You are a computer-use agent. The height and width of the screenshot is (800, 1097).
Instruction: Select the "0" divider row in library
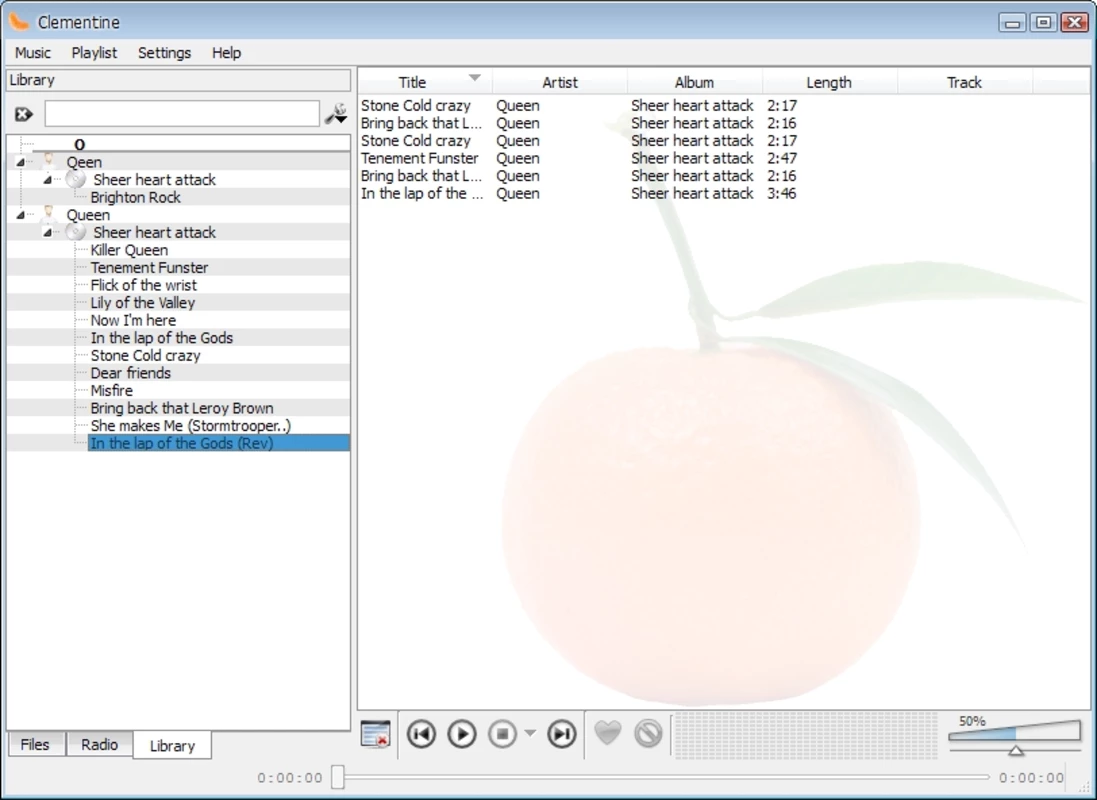point(178,144)
